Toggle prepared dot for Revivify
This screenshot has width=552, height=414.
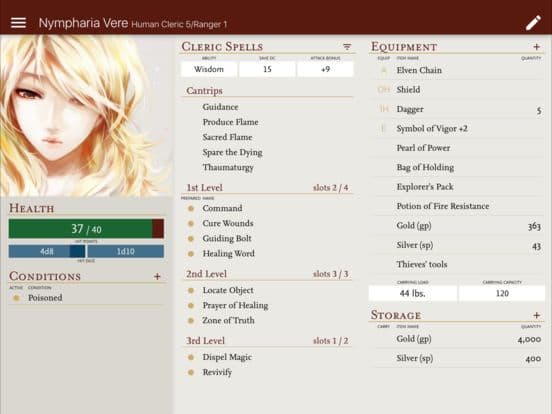191,372
